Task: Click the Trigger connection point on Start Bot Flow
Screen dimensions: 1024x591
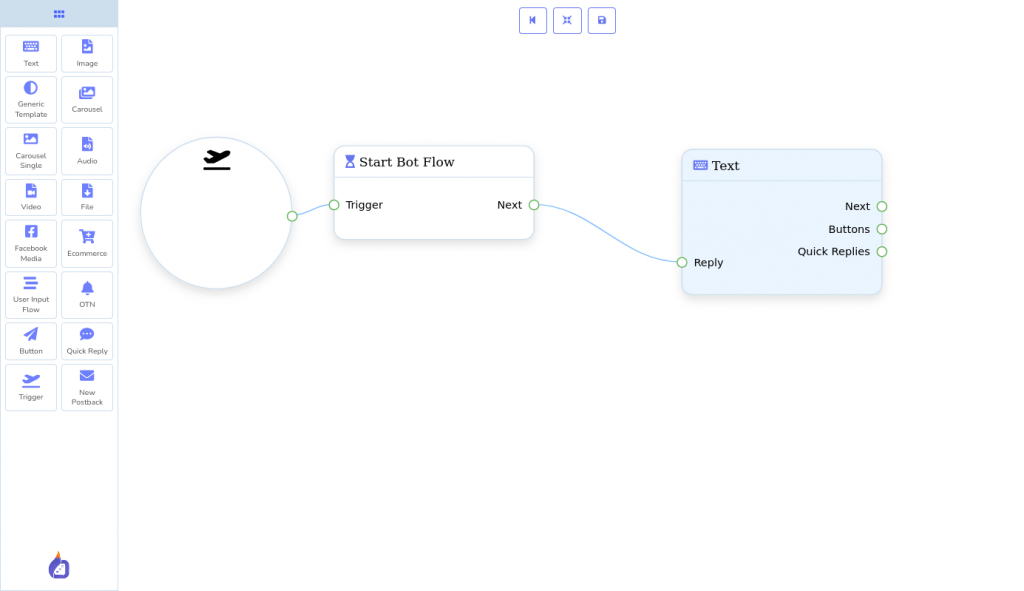Action: [x=333, y=205]
